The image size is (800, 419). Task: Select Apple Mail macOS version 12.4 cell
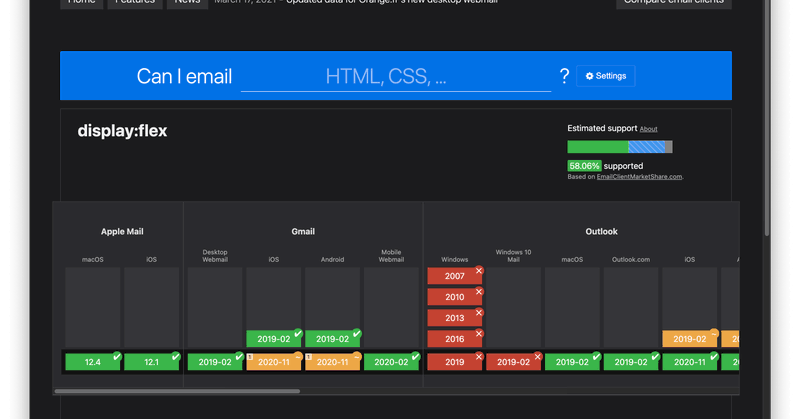click(x=92, y=362)
